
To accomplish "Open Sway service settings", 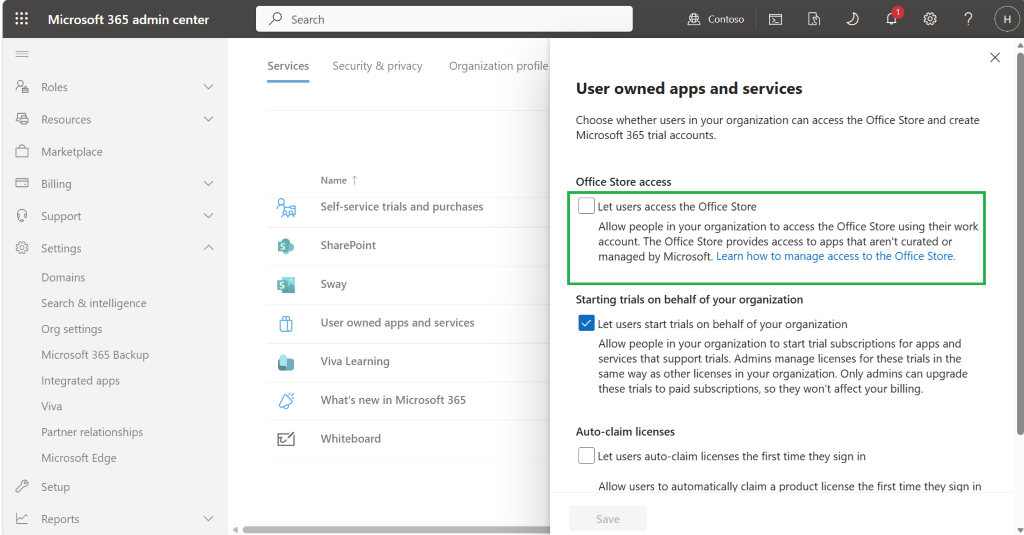I will (334, 284).
